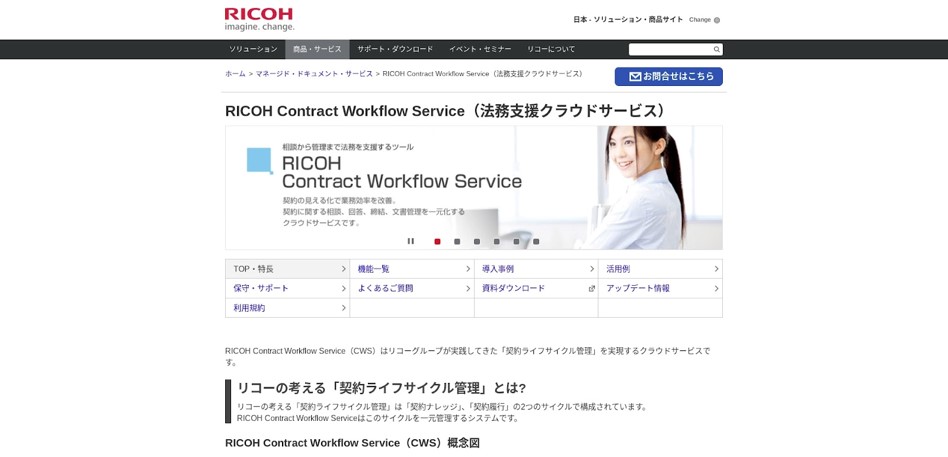948x457 pixels.
Task: Select the first red carousel dot
Action: 437,242
